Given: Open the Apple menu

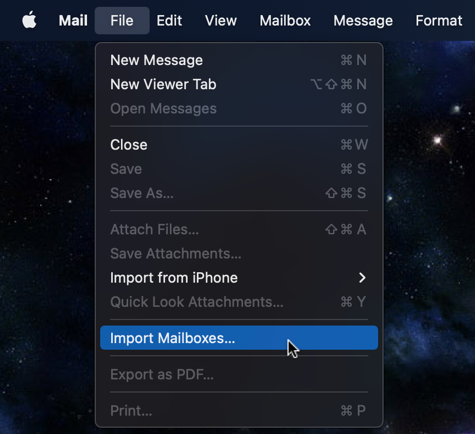Looking at the screenshot, I should click(x=29, y=20).
